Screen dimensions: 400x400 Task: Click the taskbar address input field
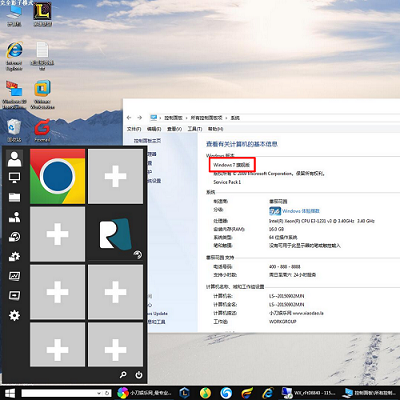66,393
